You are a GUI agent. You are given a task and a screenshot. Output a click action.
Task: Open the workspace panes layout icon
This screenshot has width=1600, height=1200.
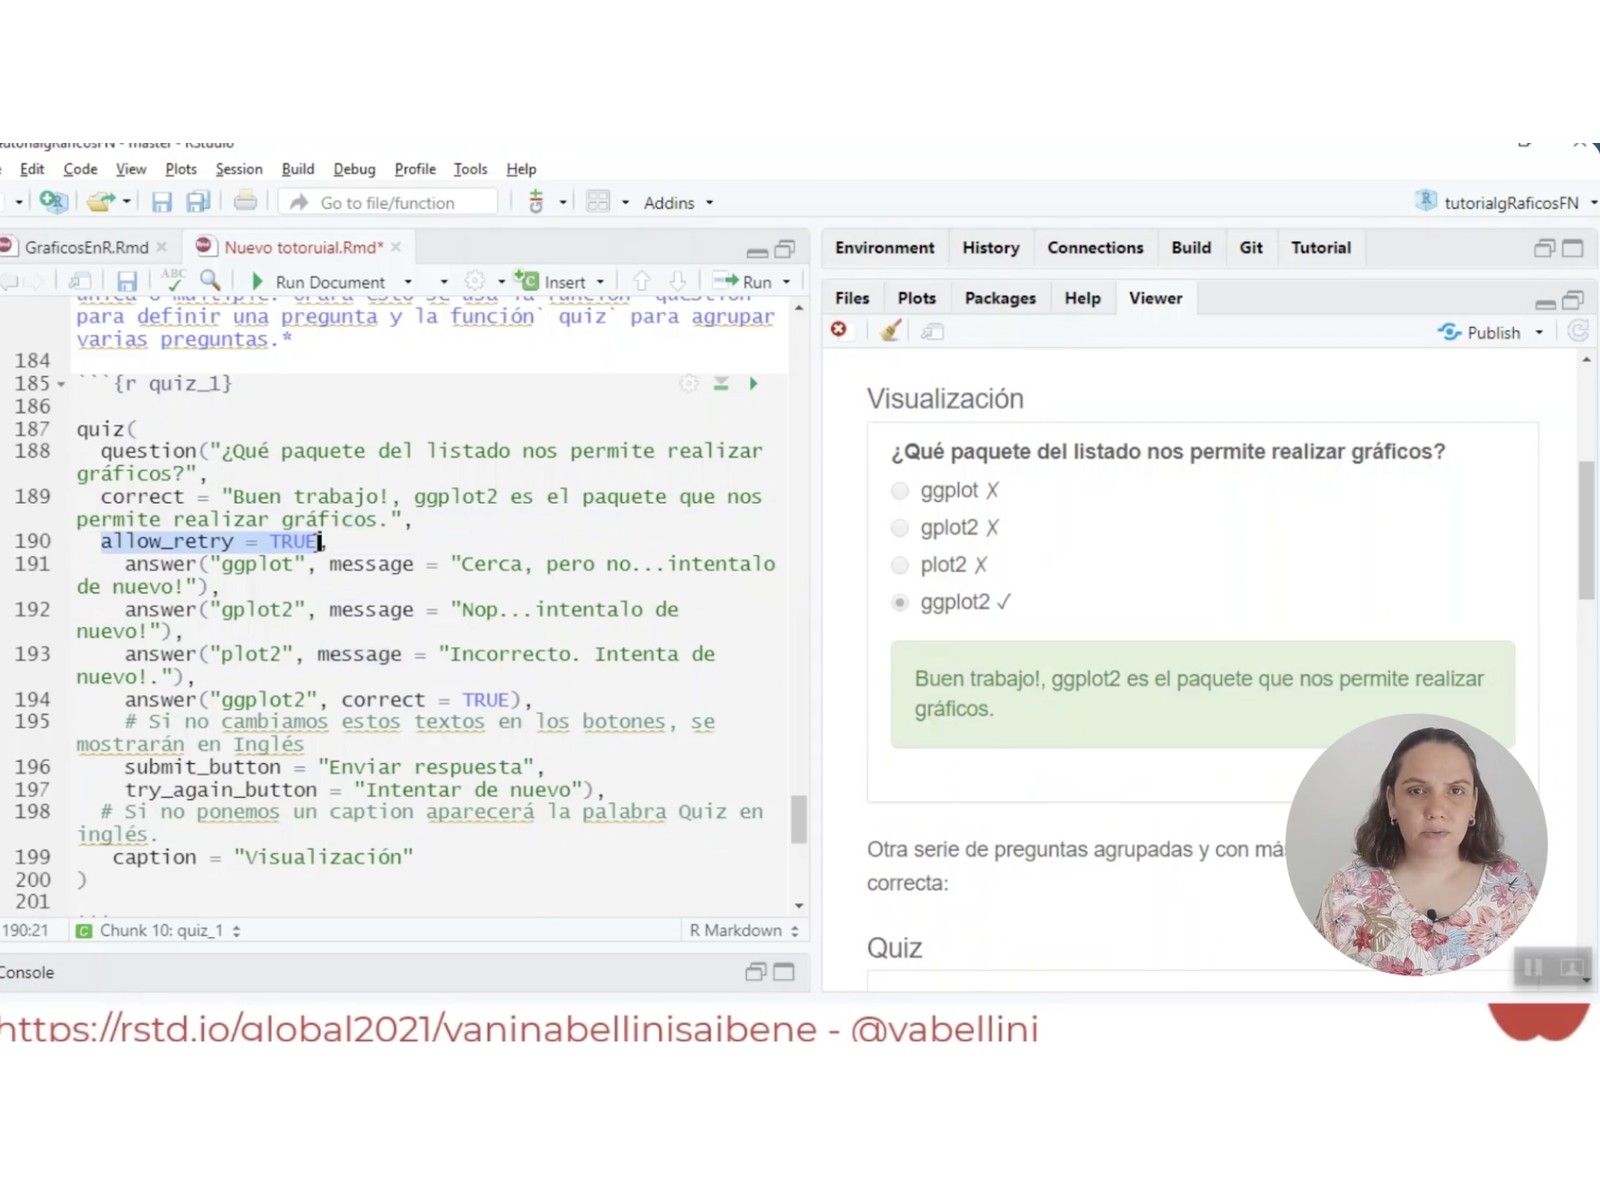coord(598,202)
